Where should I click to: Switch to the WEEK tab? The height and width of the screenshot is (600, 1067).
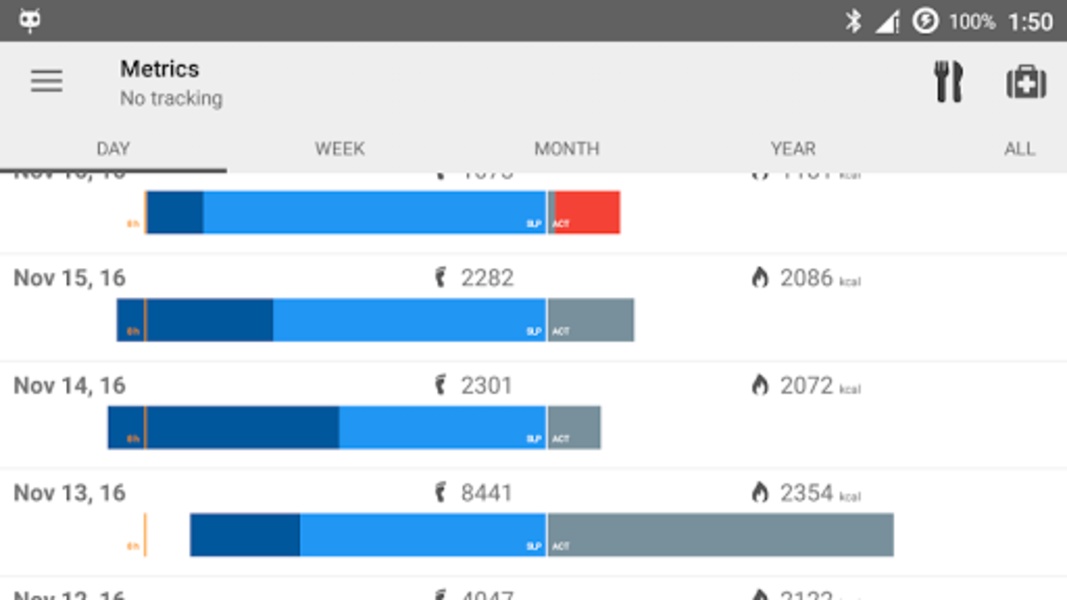(x=340, y=149)
